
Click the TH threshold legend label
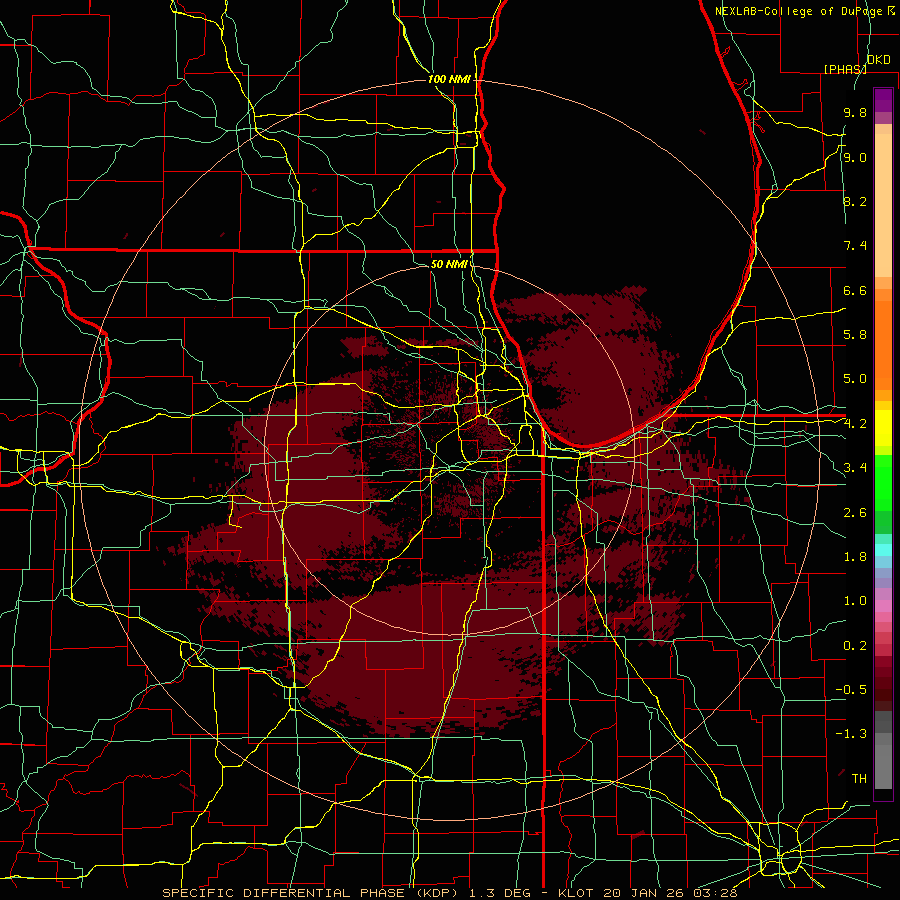pyautogui.click(x=859, y=779)
